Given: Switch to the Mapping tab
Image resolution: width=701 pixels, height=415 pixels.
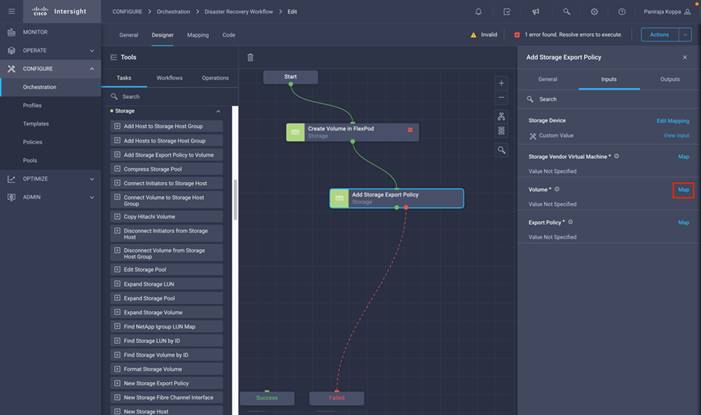Looking at the screenshot, I should pyautogui.click(x=198, y=35).
